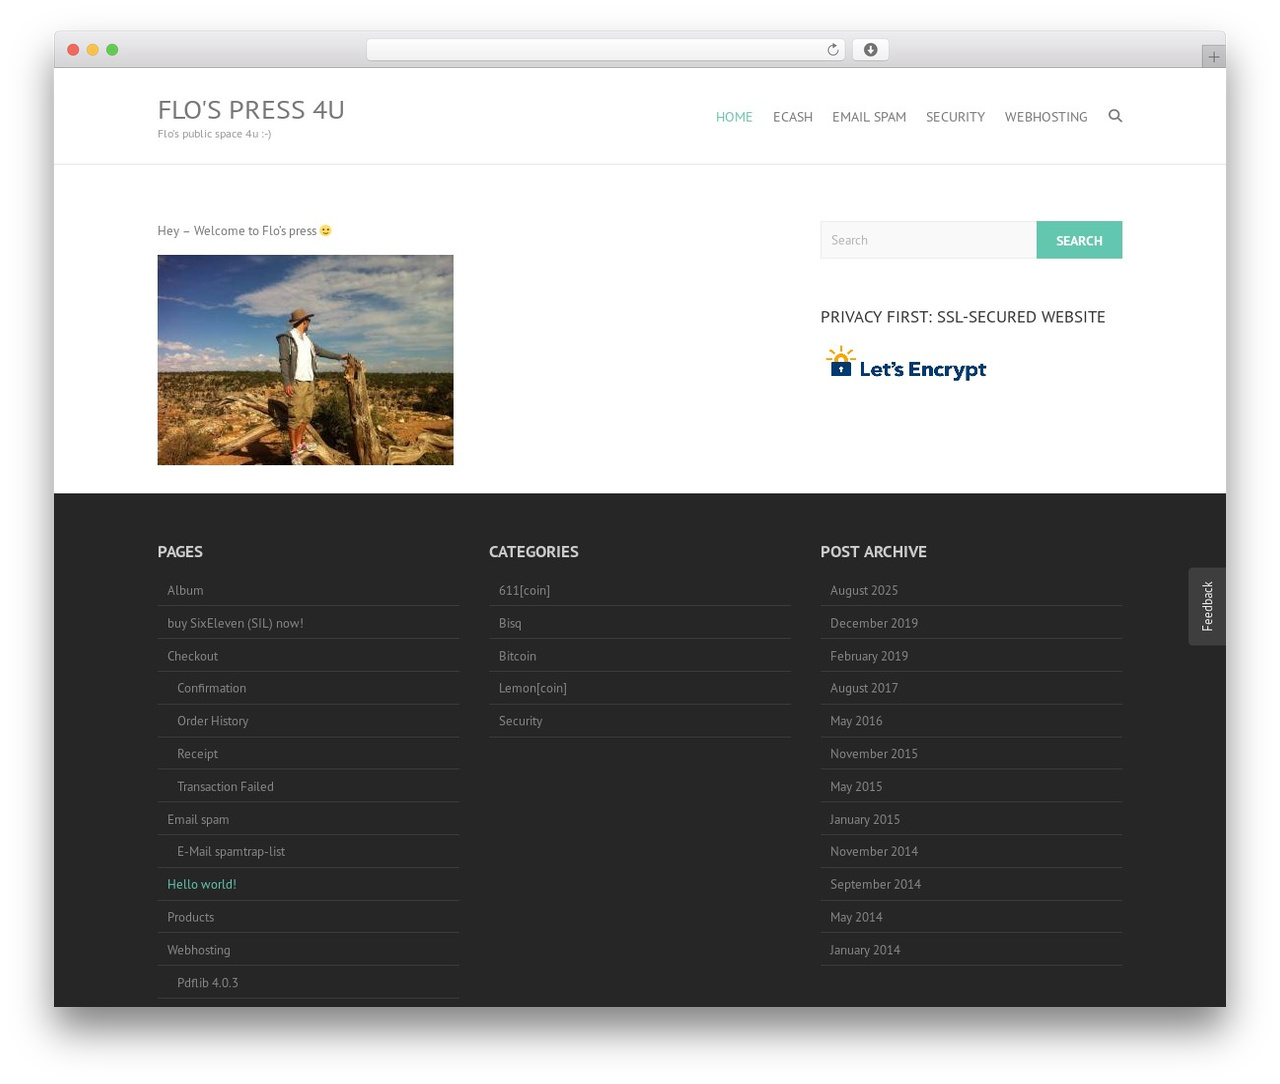This screenshot has height=1084, width=1280.
Task: Open the November 2014 archive
Action: coord(874,852)
